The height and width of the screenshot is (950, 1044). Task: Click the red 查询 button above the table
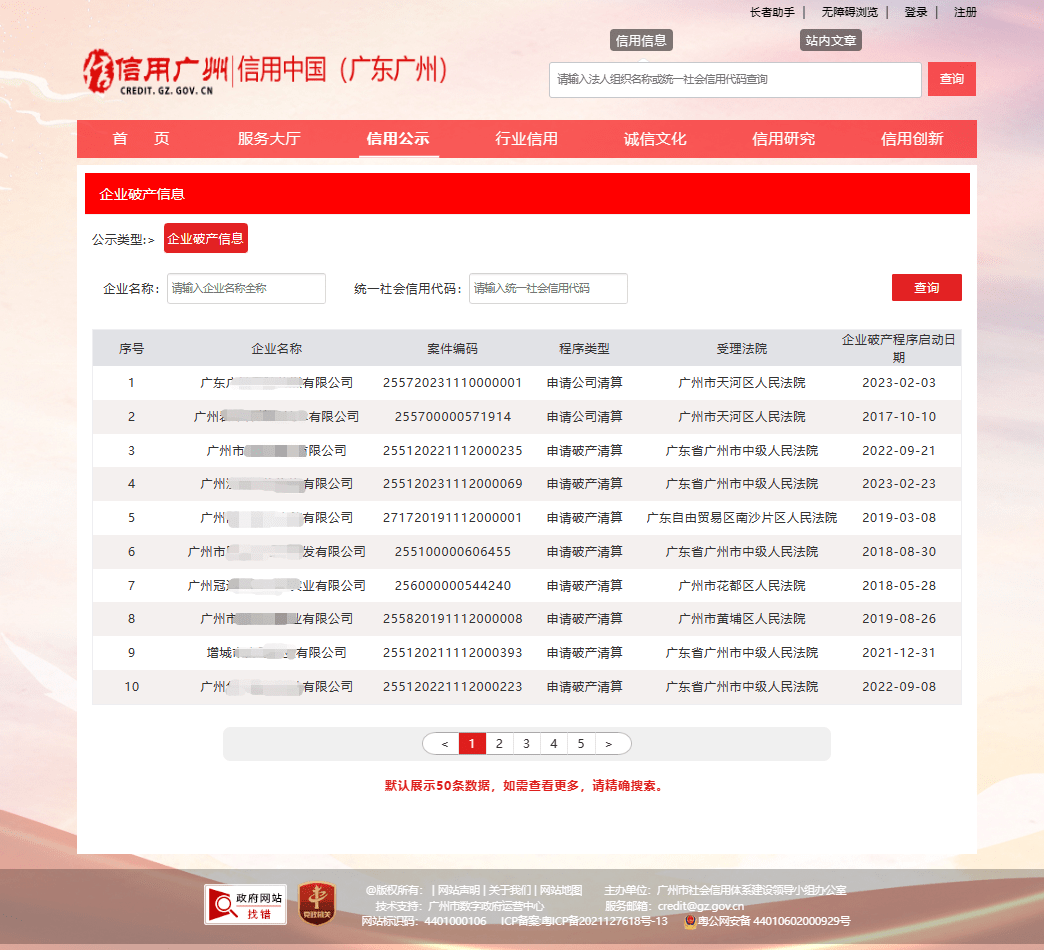[926, 287]
